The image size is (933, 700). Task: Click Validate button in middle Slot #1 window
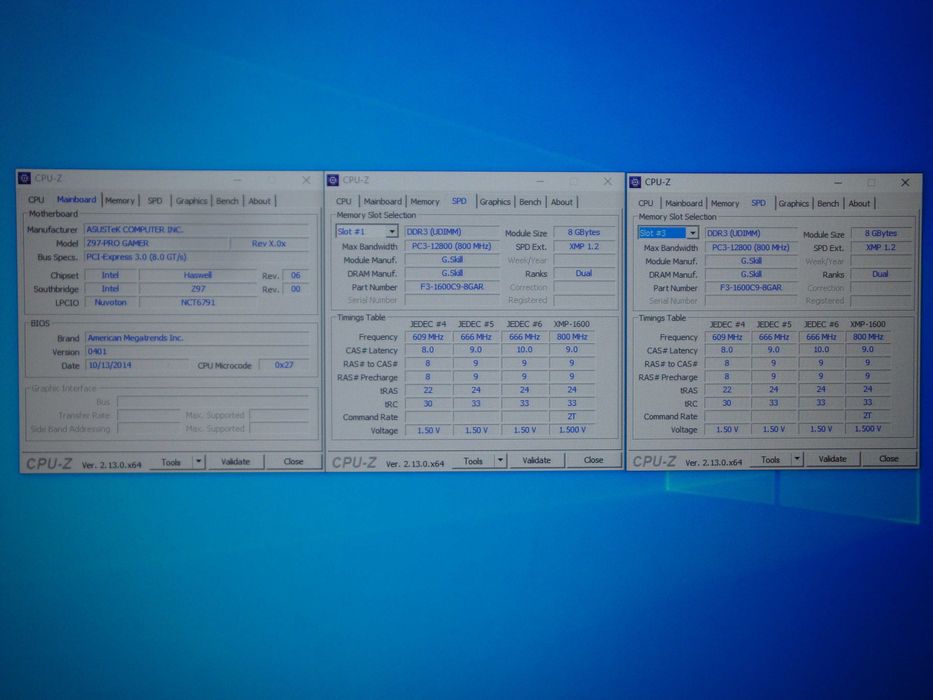536,460
